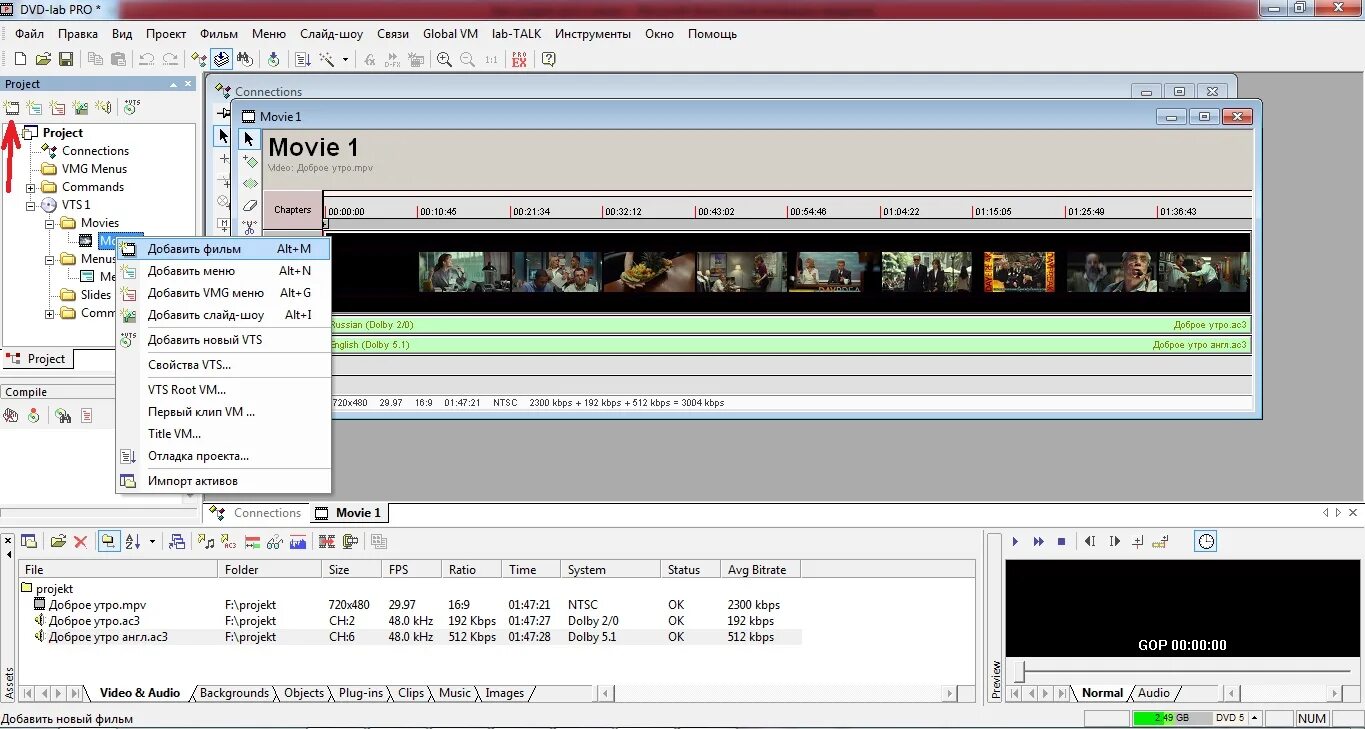This screenshot has width=1365, height=729.
Task: Click red X delete icon in Assets toolbar
Action: click(x=81, y=541)
